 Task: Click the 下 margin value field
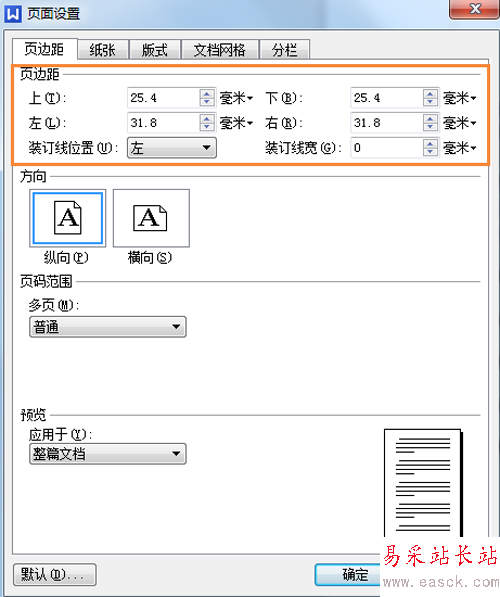point(387,98)
